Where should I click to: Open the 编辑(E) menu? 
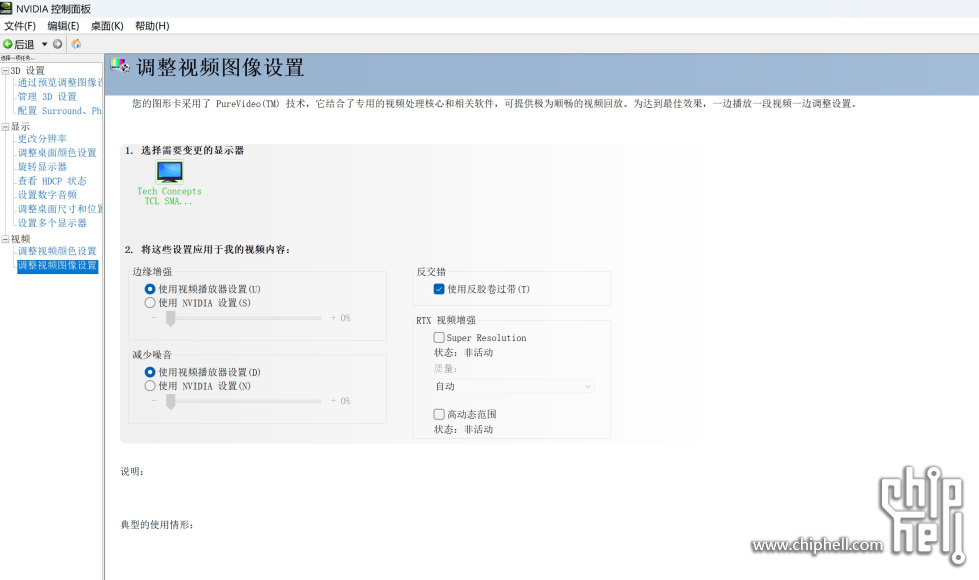[63, 26]
